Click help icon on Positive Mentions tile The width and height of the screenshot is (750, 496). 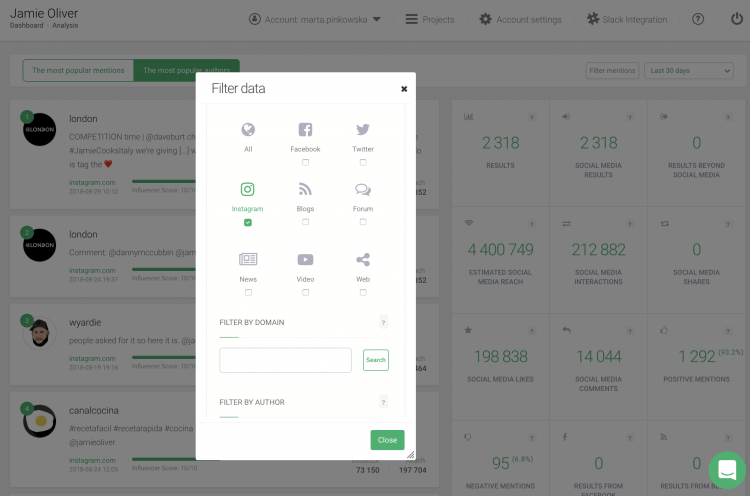coord(728,331)
